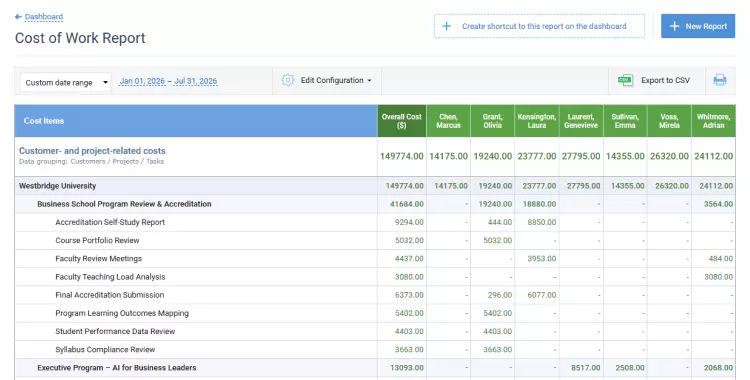Click the 3953.00 Kensington cost cell

541,258
